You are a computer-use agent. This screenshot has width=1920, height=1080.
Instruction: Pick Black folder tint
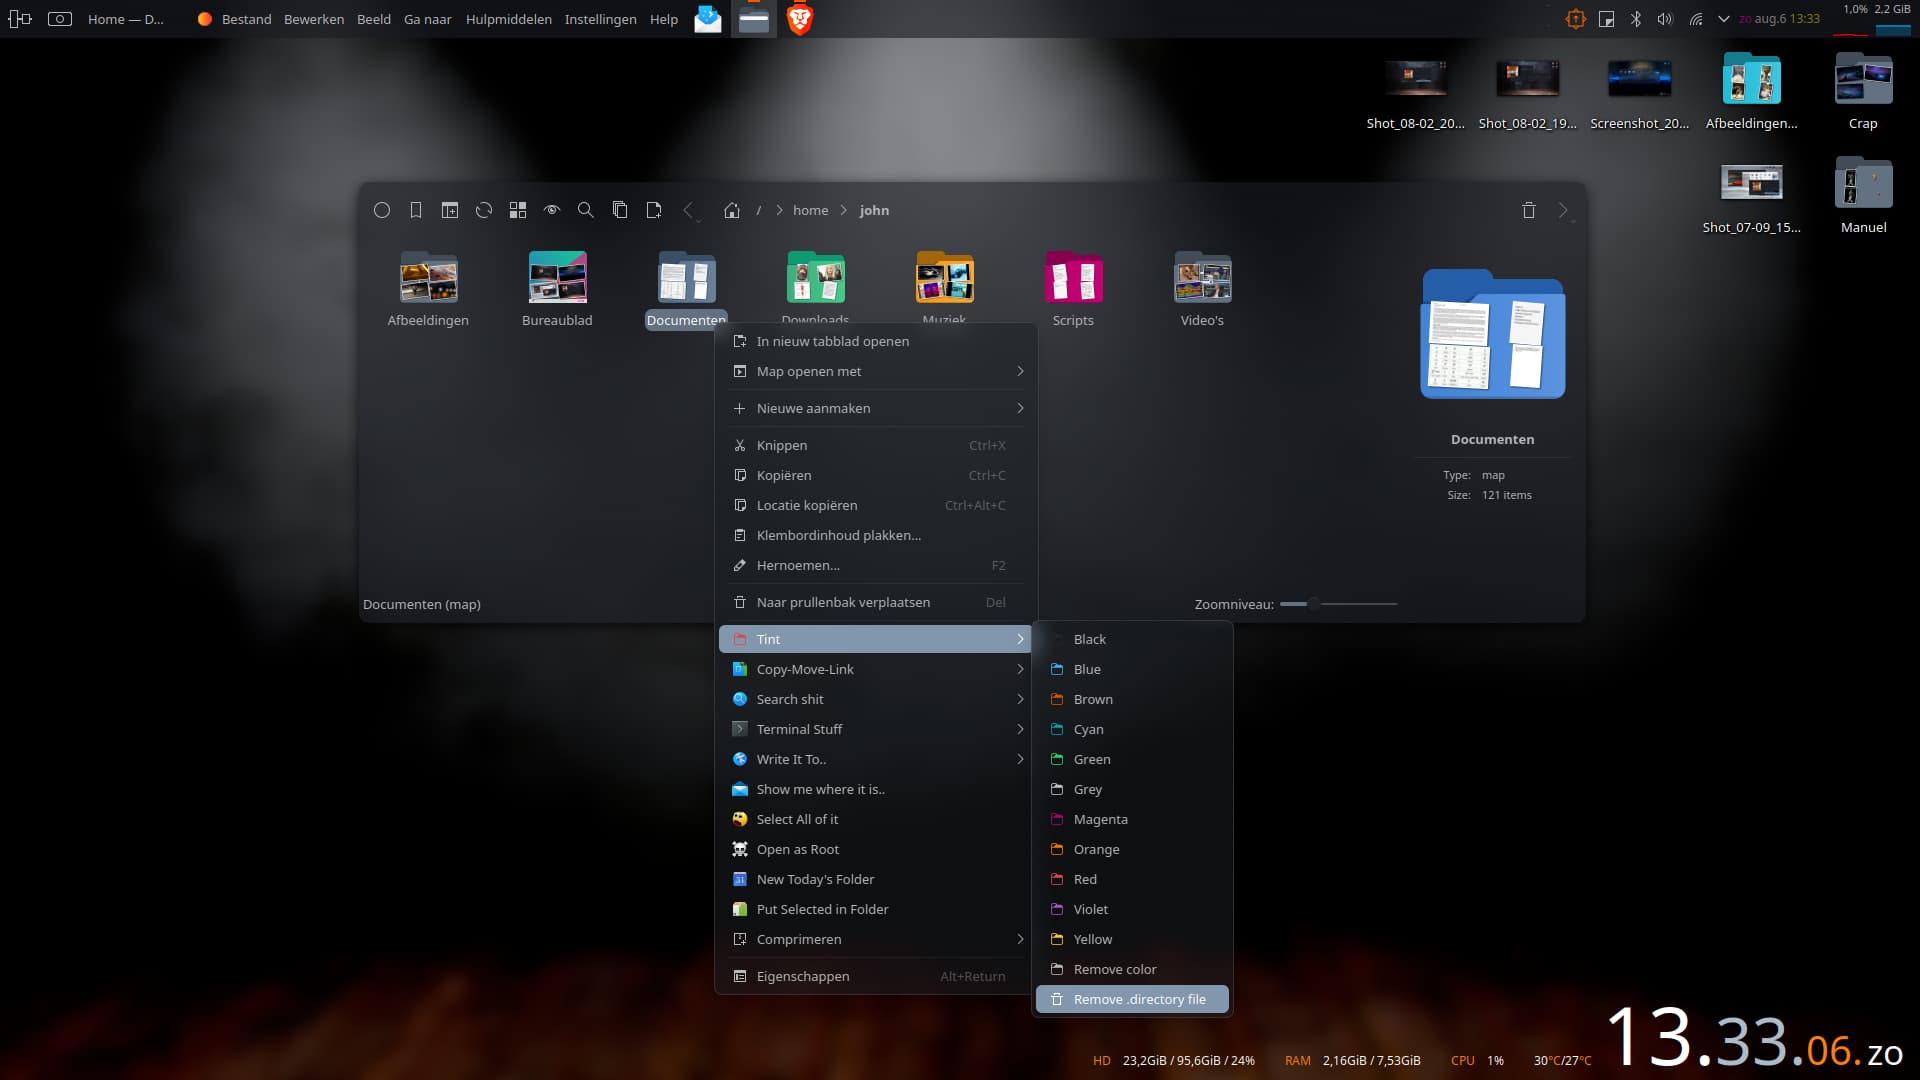[1132, 639]
